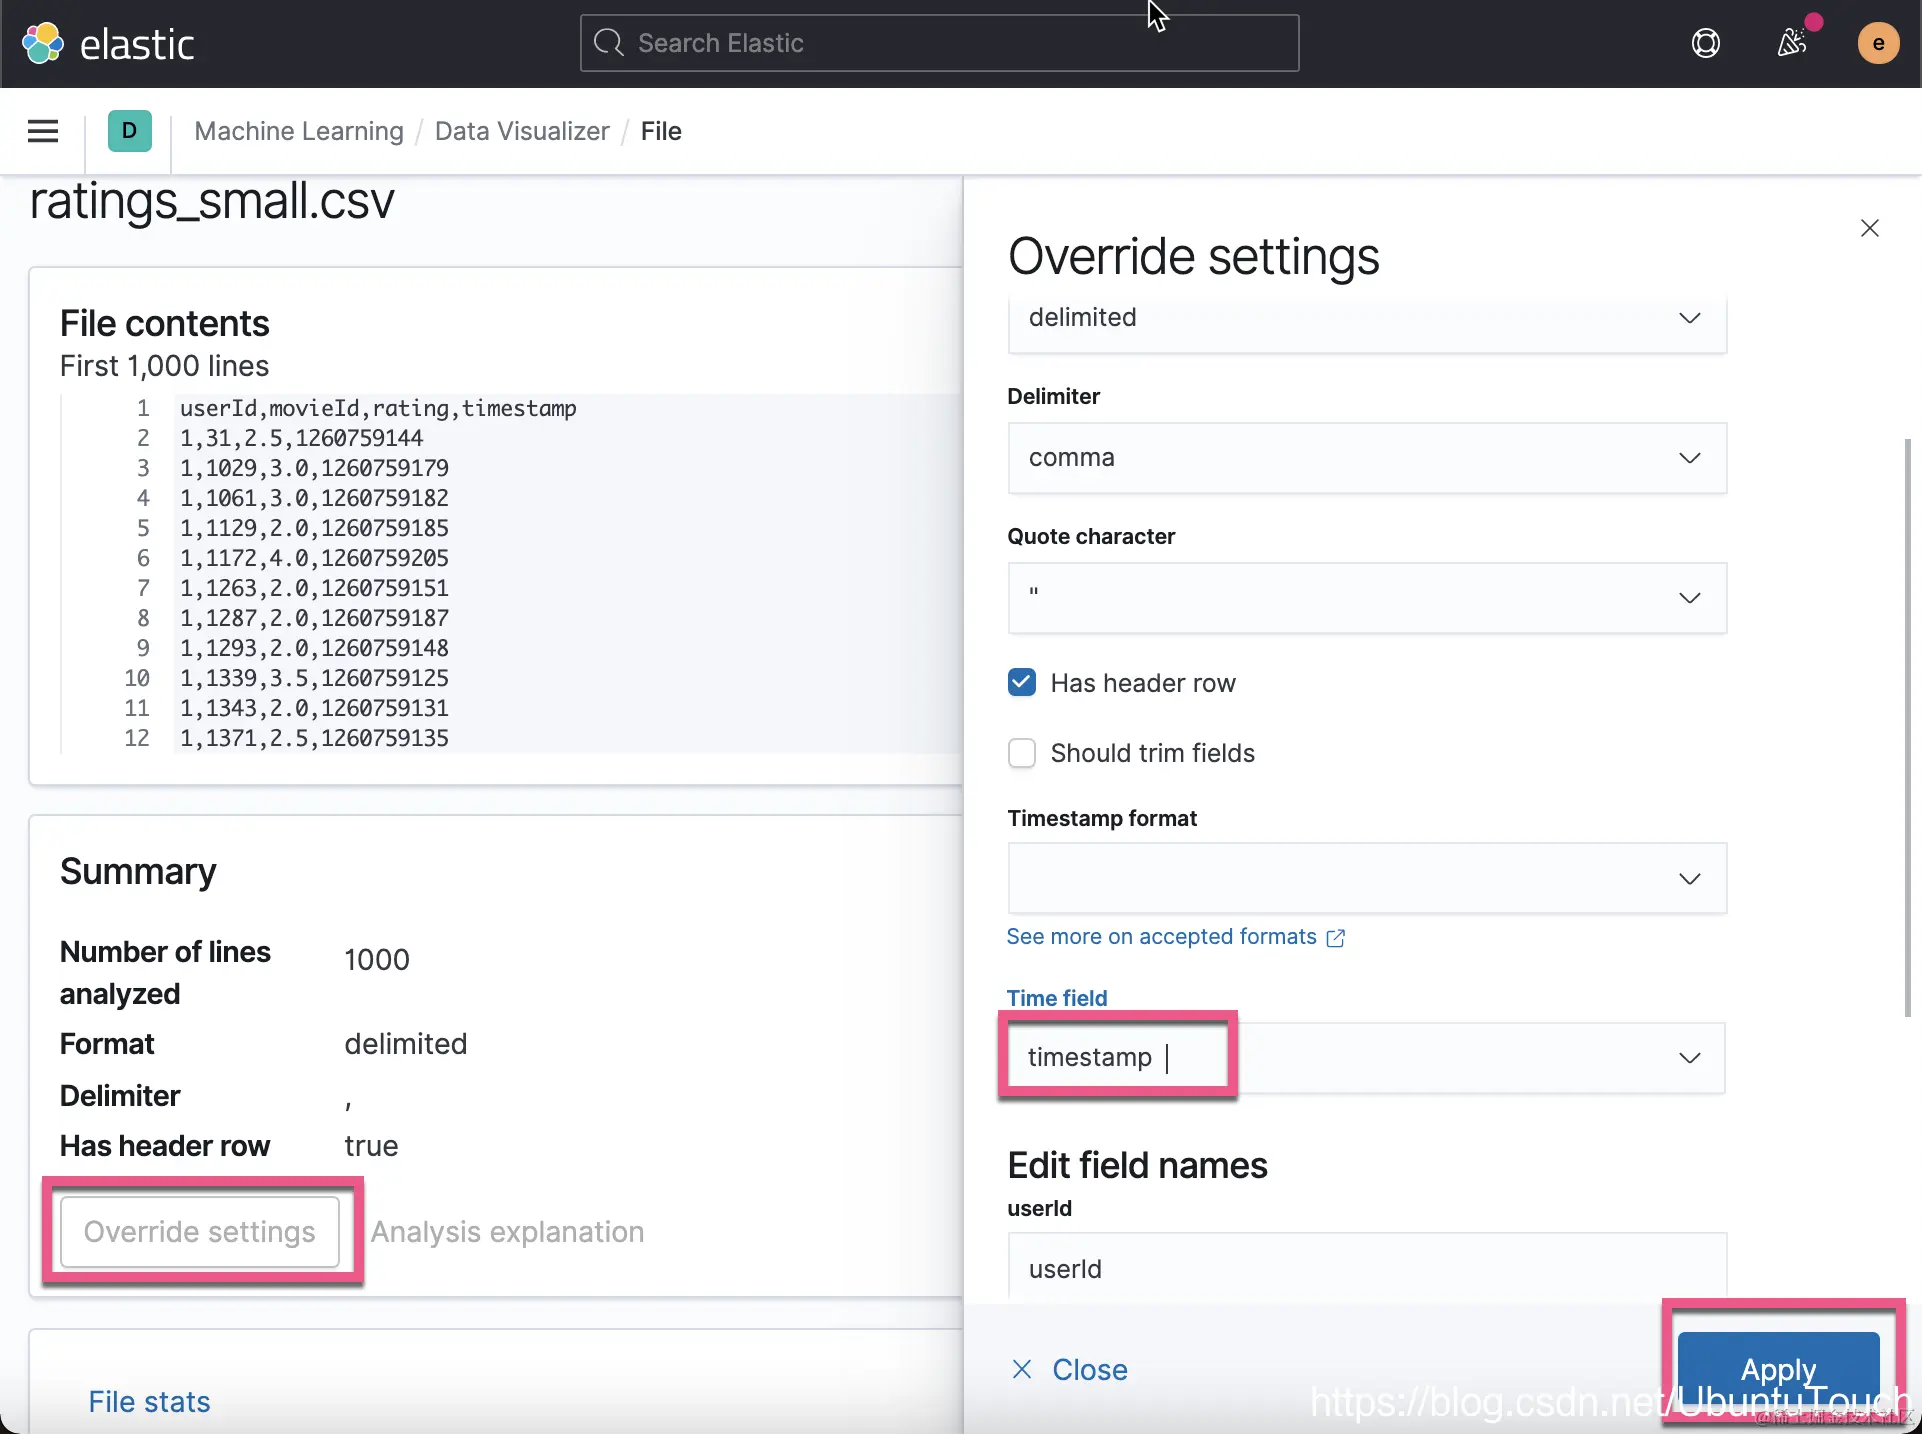Click the Elastic logo icon

pos(42,43)
